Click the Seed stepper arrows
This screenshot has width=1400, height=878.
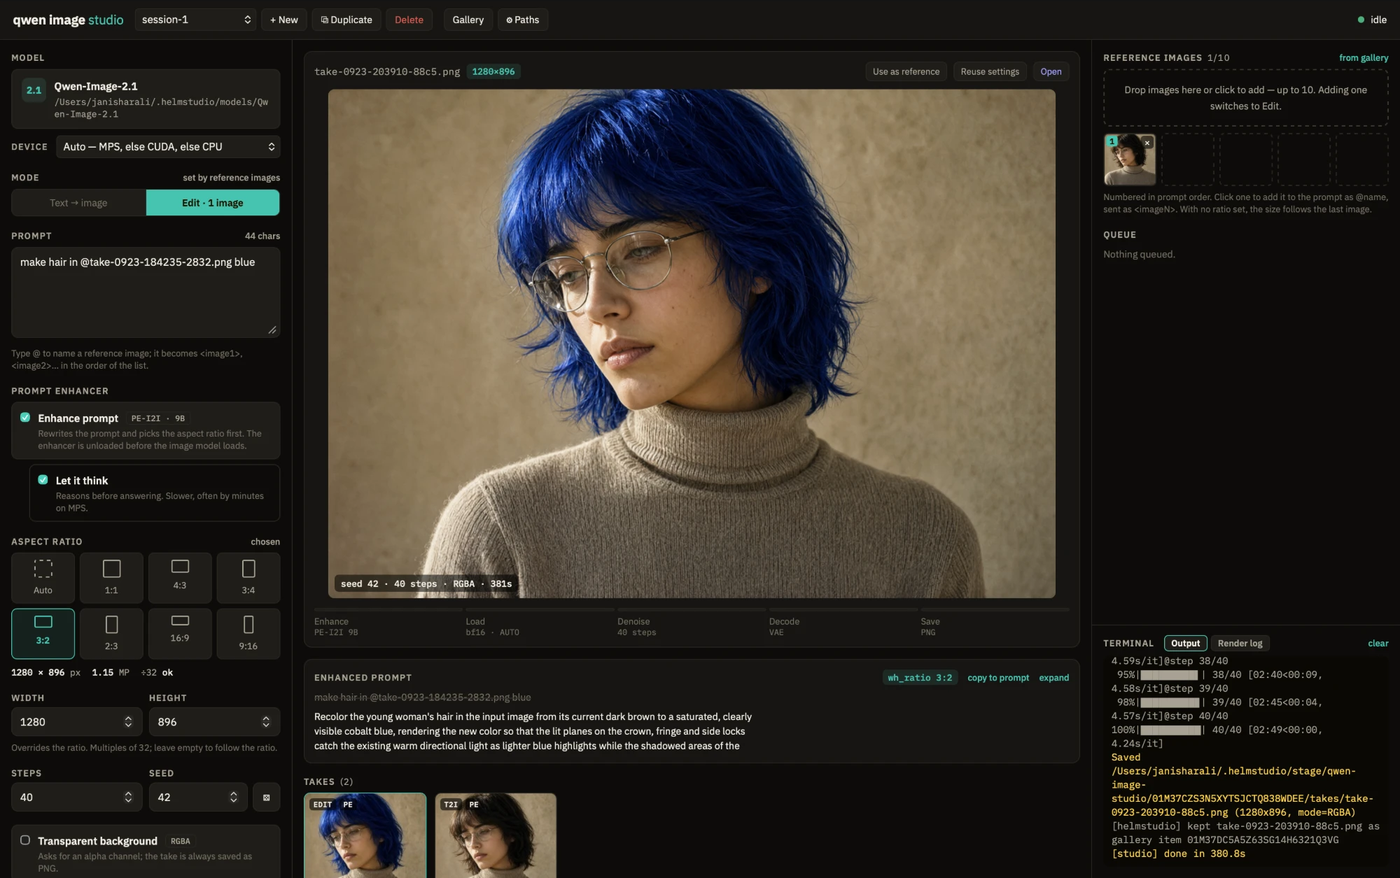coord(234,797)
